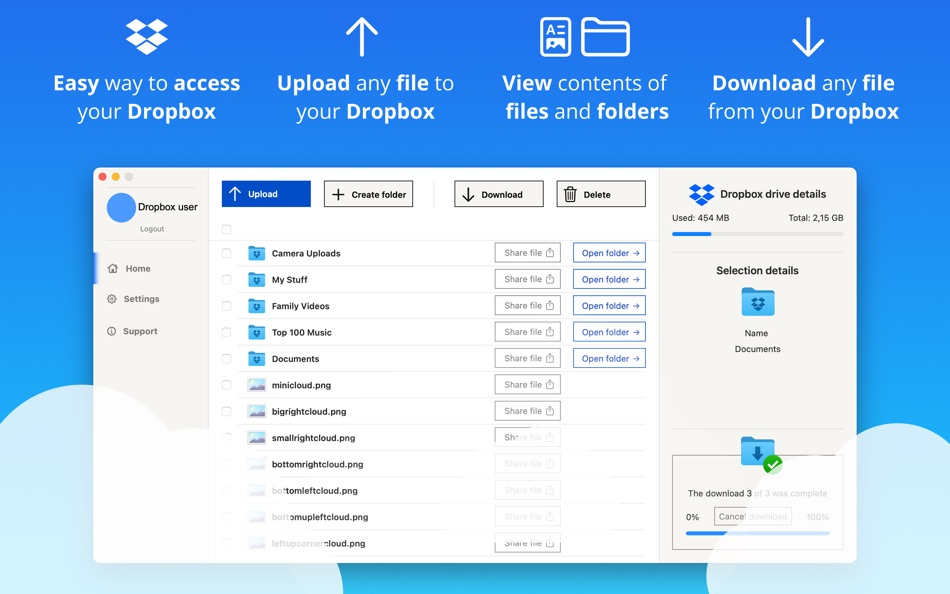Check the My Stuff checkbox
The width and height of the screenshot is (950, 594).
click(x=227, y=279)
